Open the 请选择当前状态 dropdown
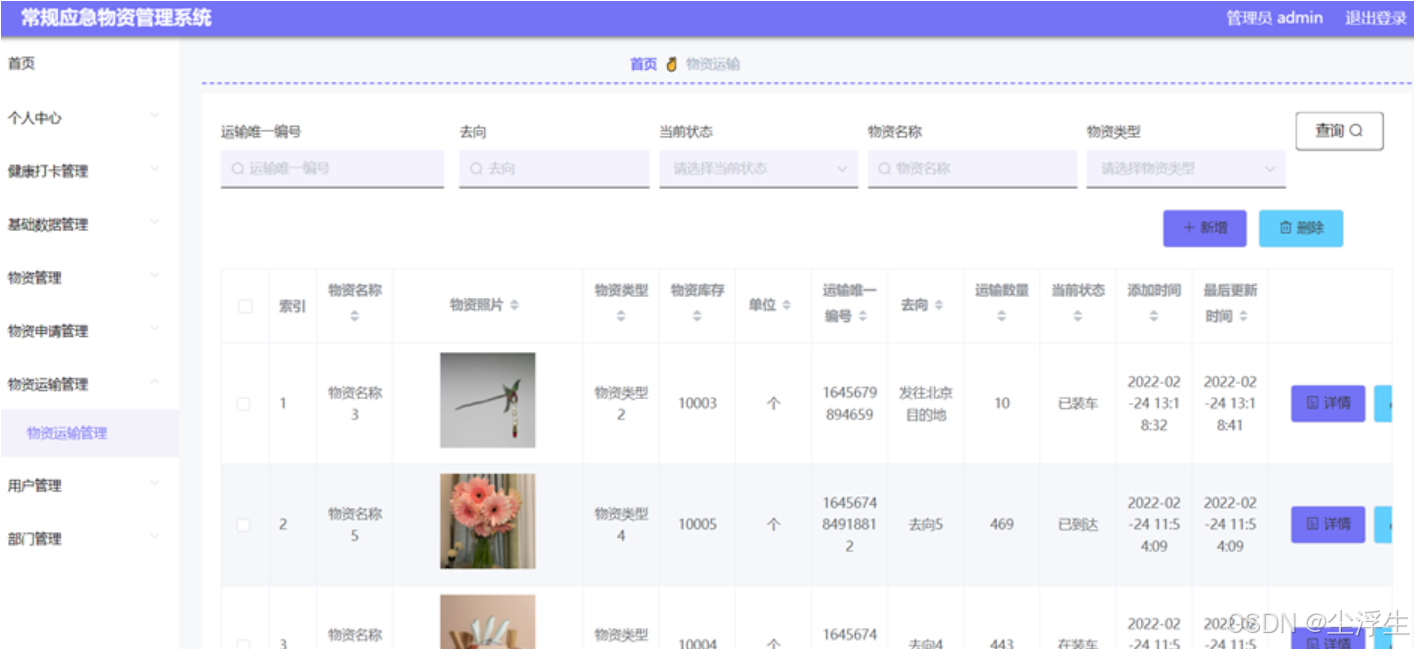Screen dimensions: 1414x649 (758, 169)
